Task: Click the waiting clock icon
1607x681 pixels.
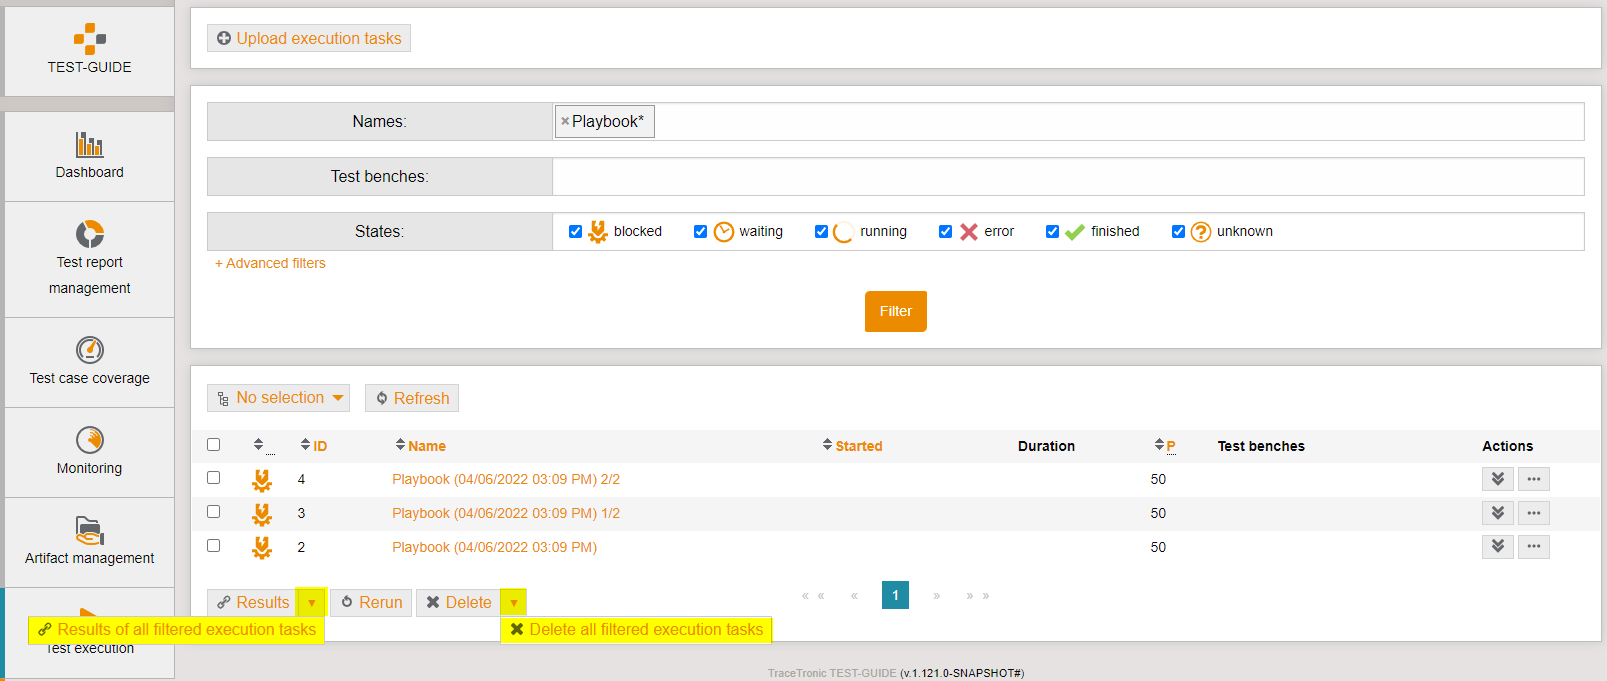Action: pos(724,232)
